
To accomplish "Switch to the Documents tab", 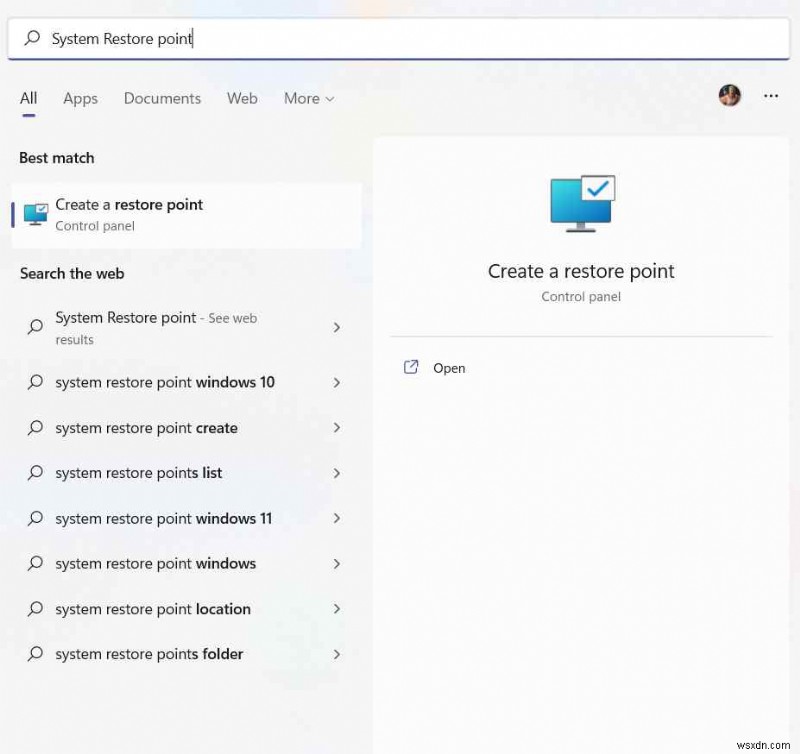I will 162,98.
